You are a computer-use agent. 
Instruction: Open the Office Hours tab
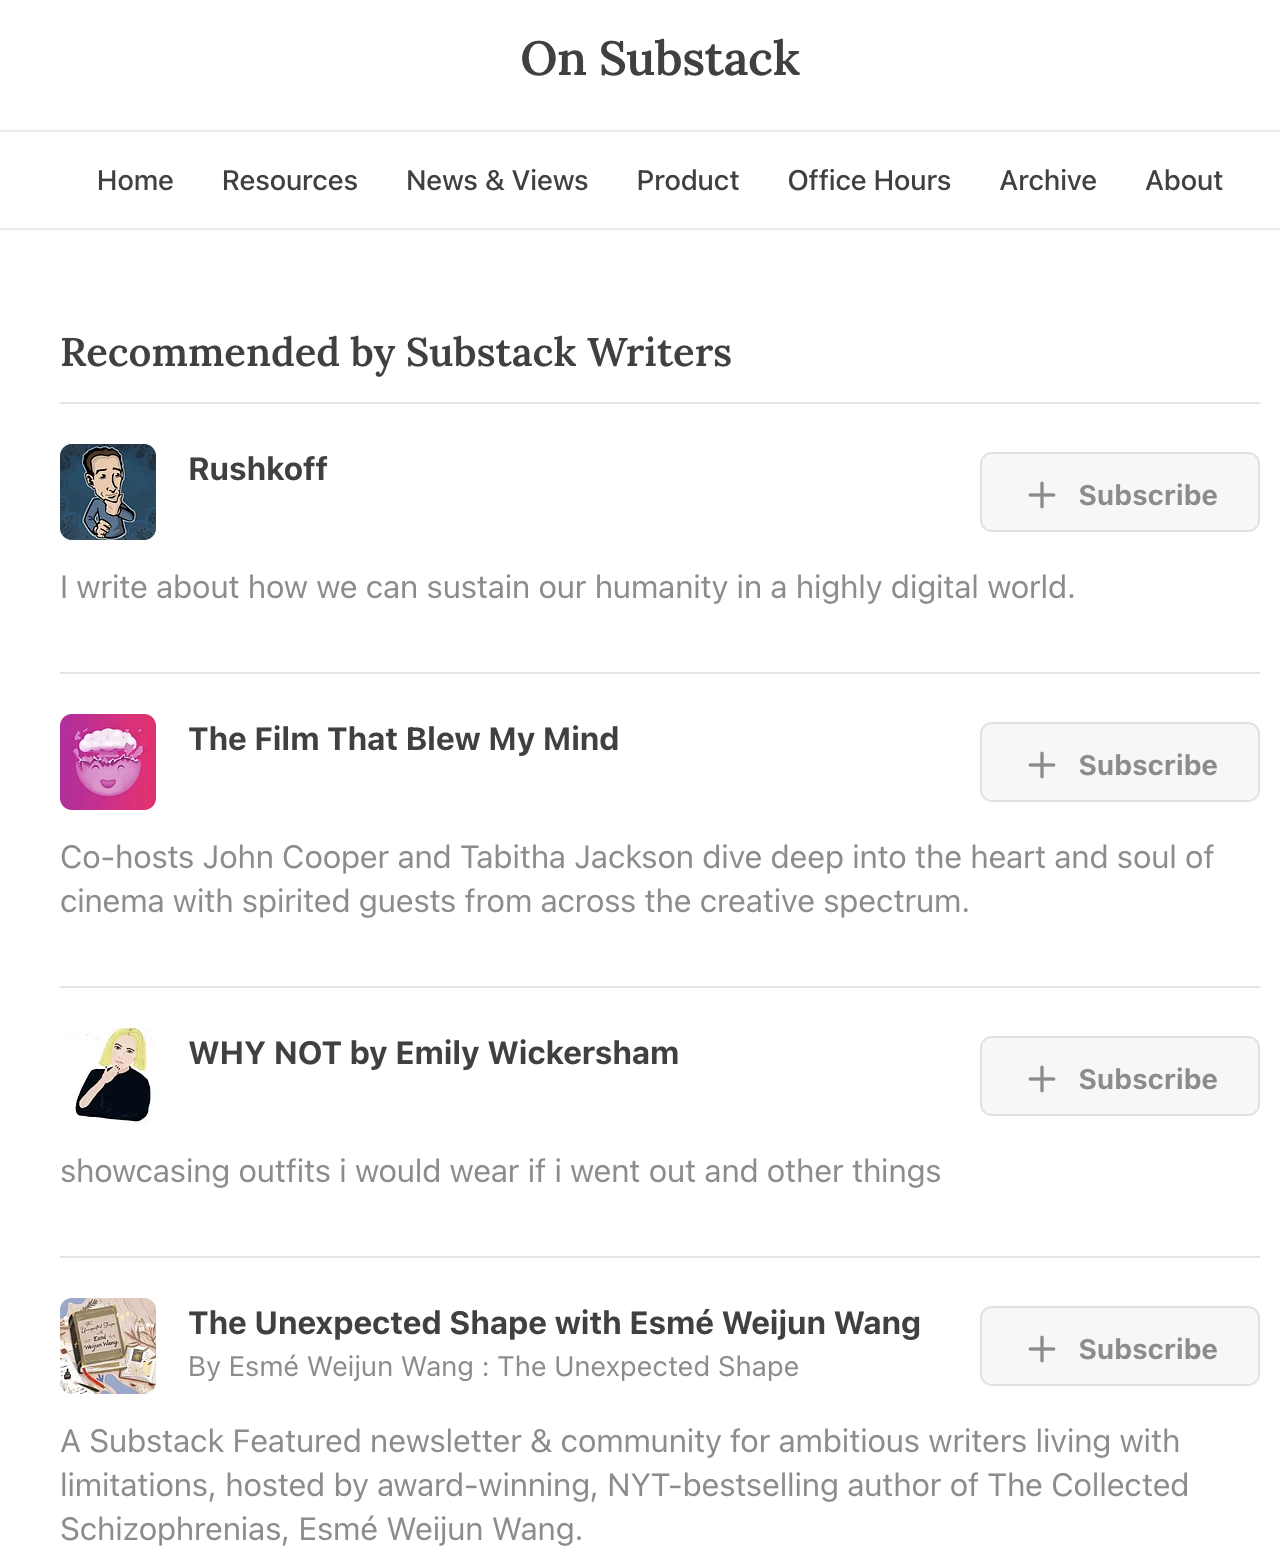pos(869,180)
